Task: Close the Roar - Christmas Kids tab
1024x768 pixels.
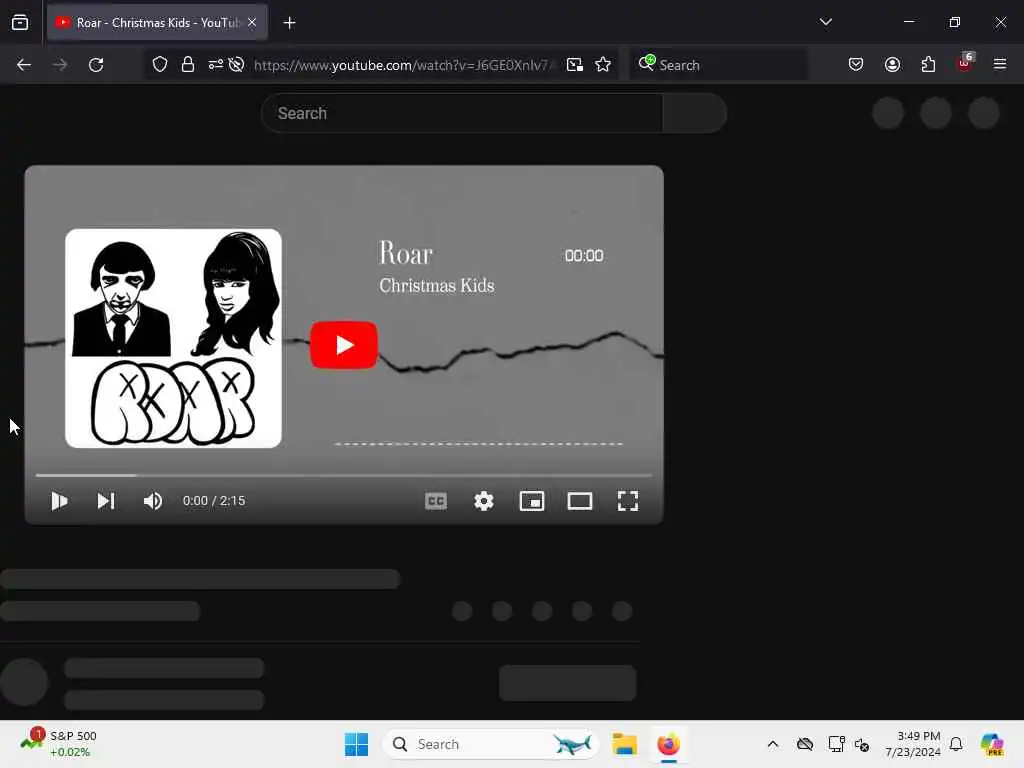Action: click(x=252, y=22)
